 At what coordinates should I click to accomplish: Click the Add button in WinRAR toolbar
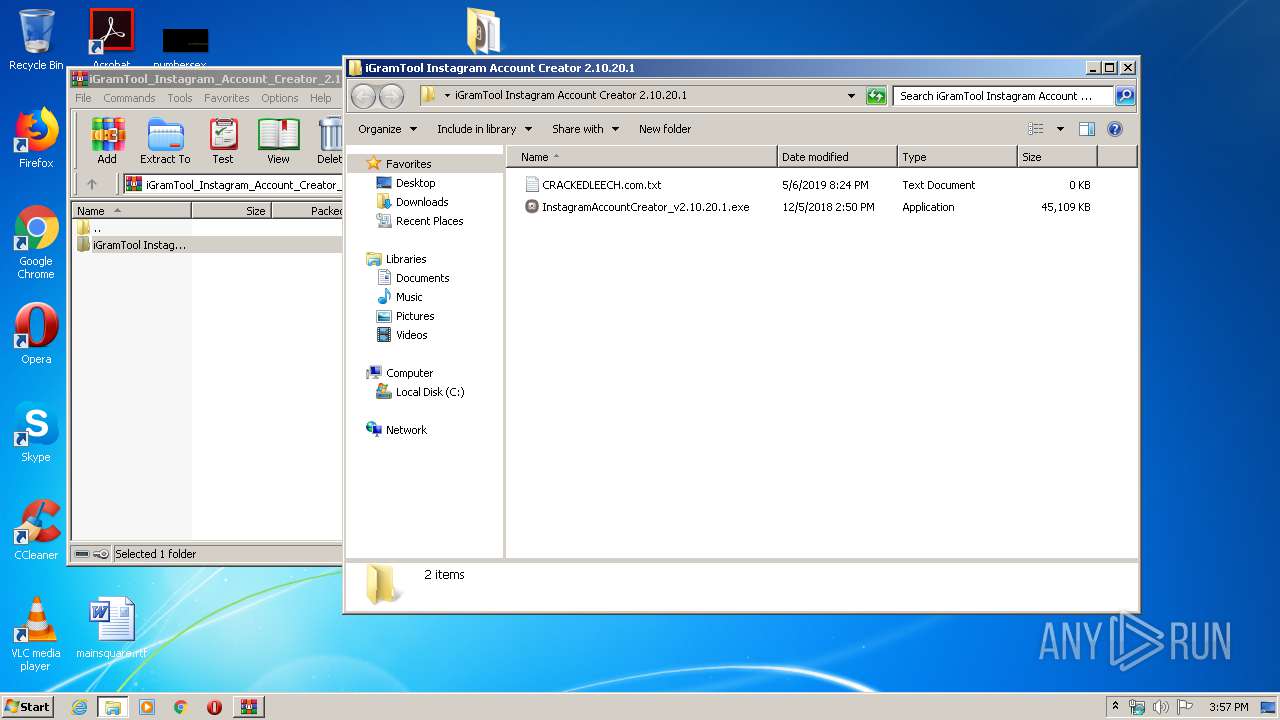[107, 140]
